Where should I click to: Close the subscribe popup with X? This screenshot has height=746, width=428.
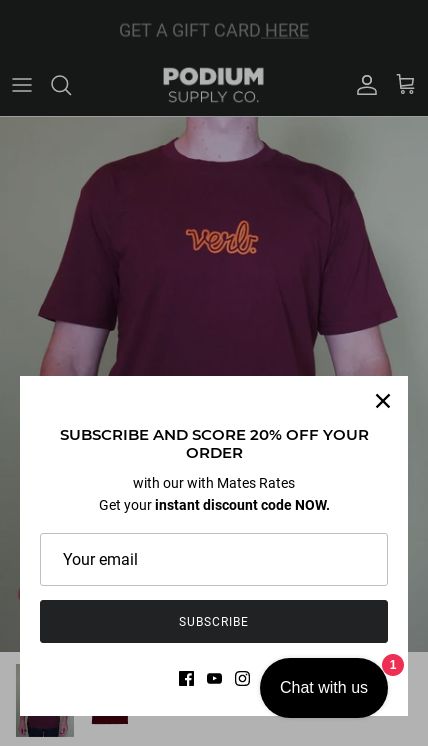point(383,401)
